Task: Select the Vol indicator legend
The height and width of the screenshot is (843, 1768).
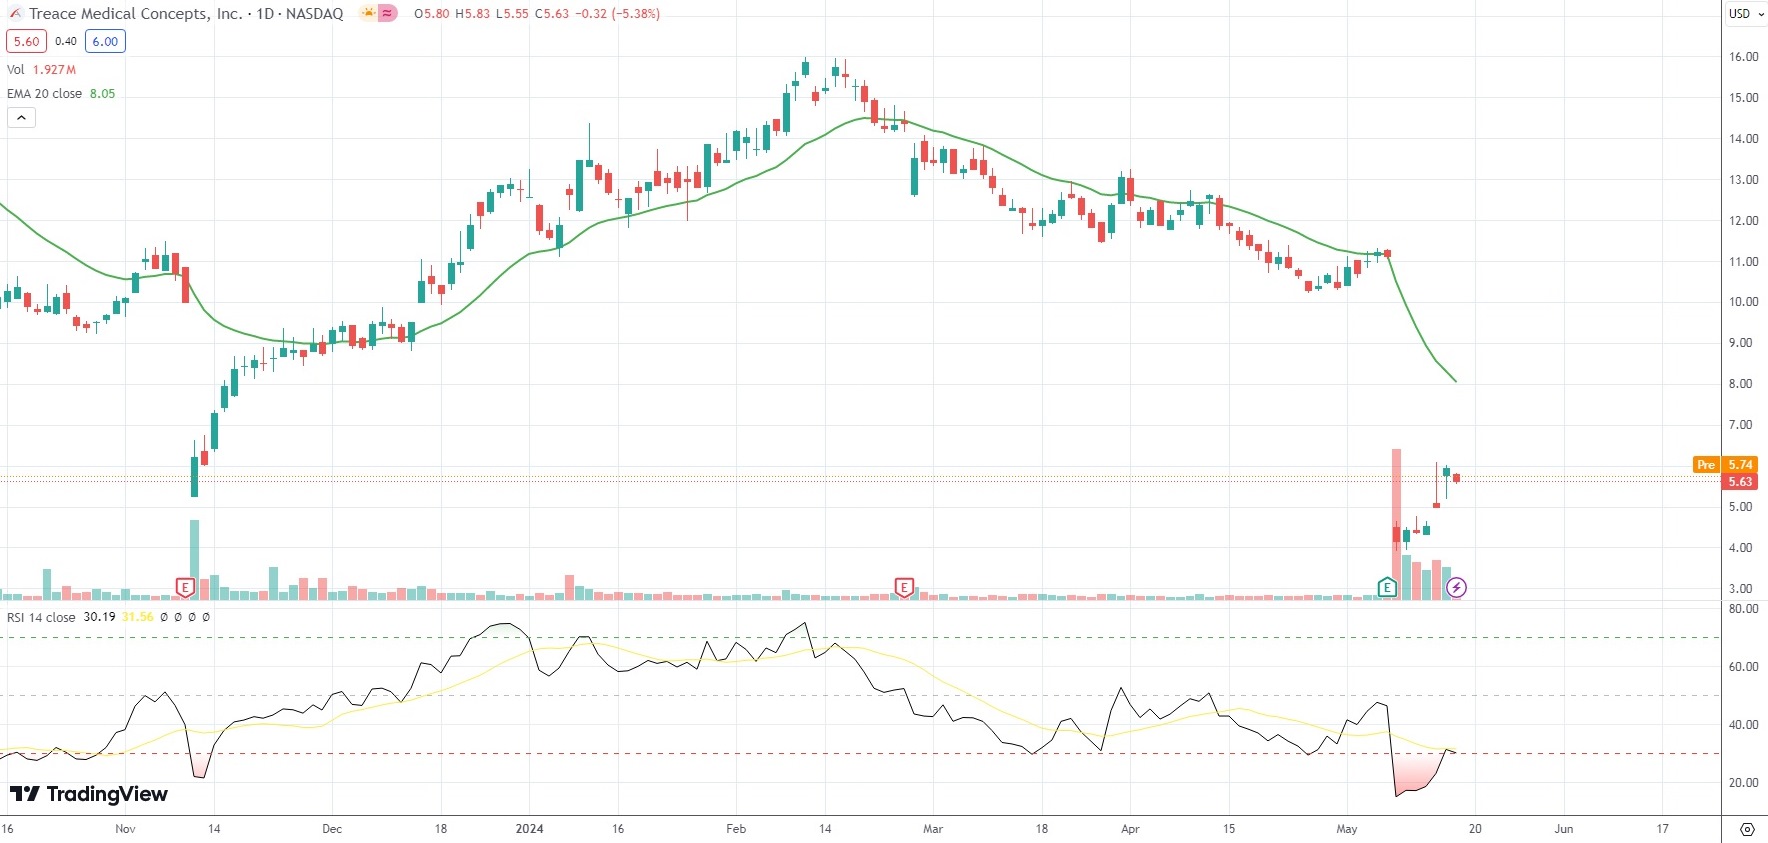Action: click(x=16, y=70)
